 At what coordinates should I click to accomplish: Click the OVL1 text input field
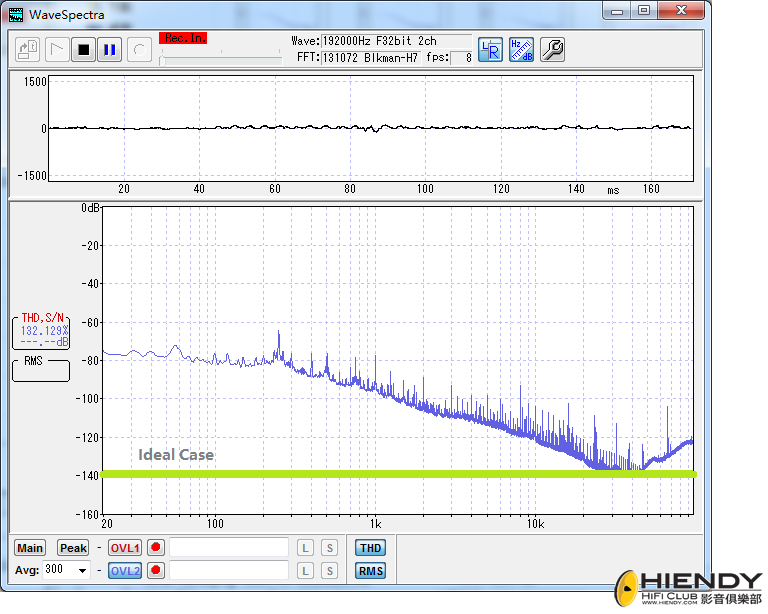228,548
